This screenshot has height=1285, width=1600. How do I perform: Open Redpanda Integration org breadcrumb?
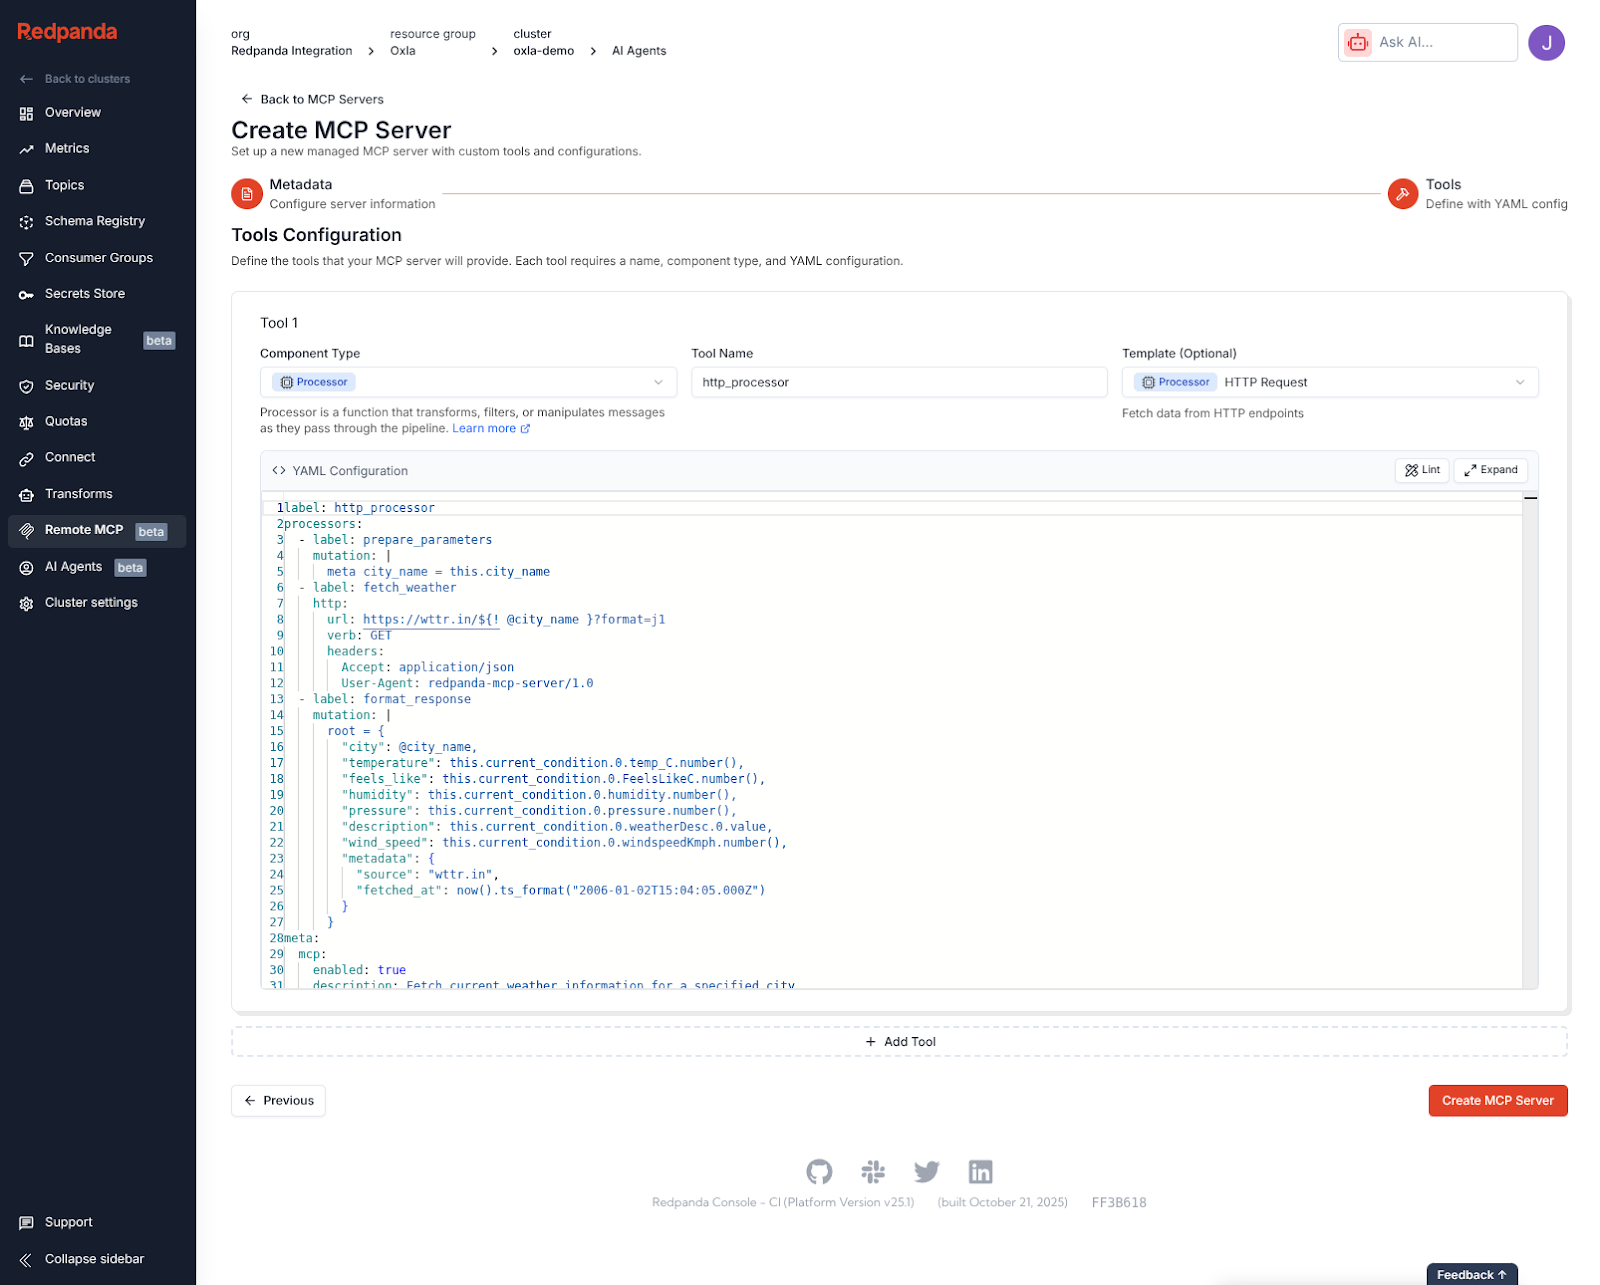pyautogui.click(x=291, y=51)
